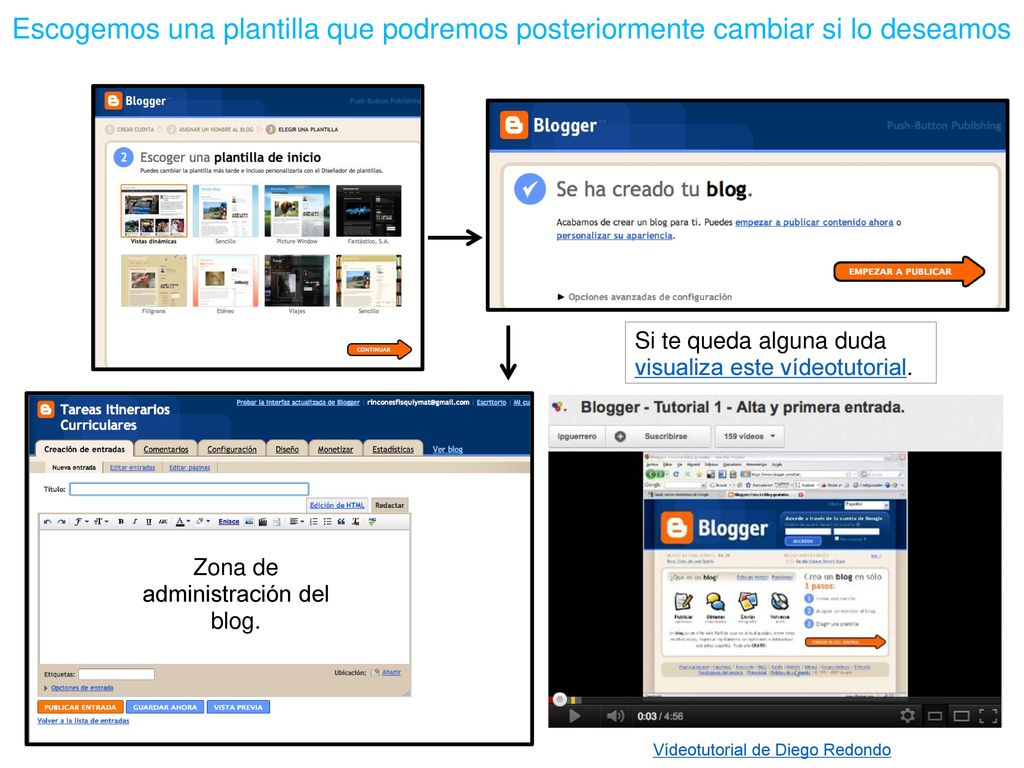Open the Editar entradas sub-tab
Image resolution: width=1024 pixels, height=768 pixels.
[133, 468]
